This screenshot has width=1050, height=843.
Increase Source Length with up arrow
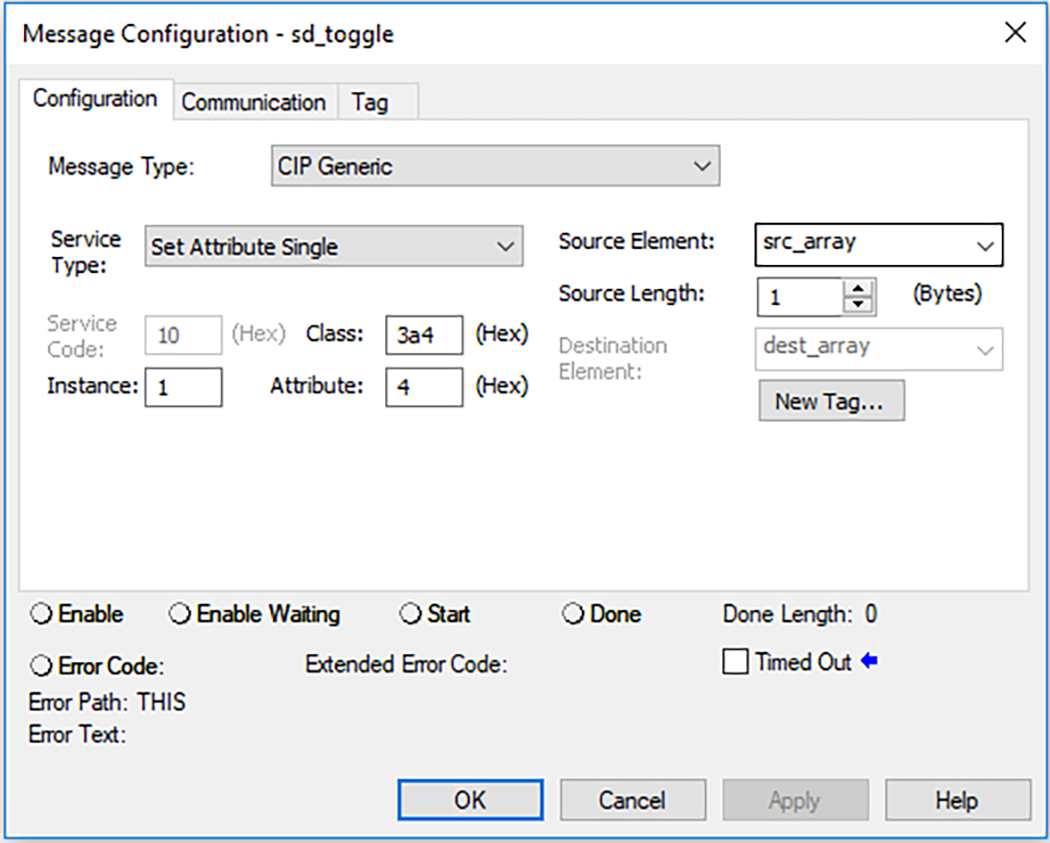point(858,288)
